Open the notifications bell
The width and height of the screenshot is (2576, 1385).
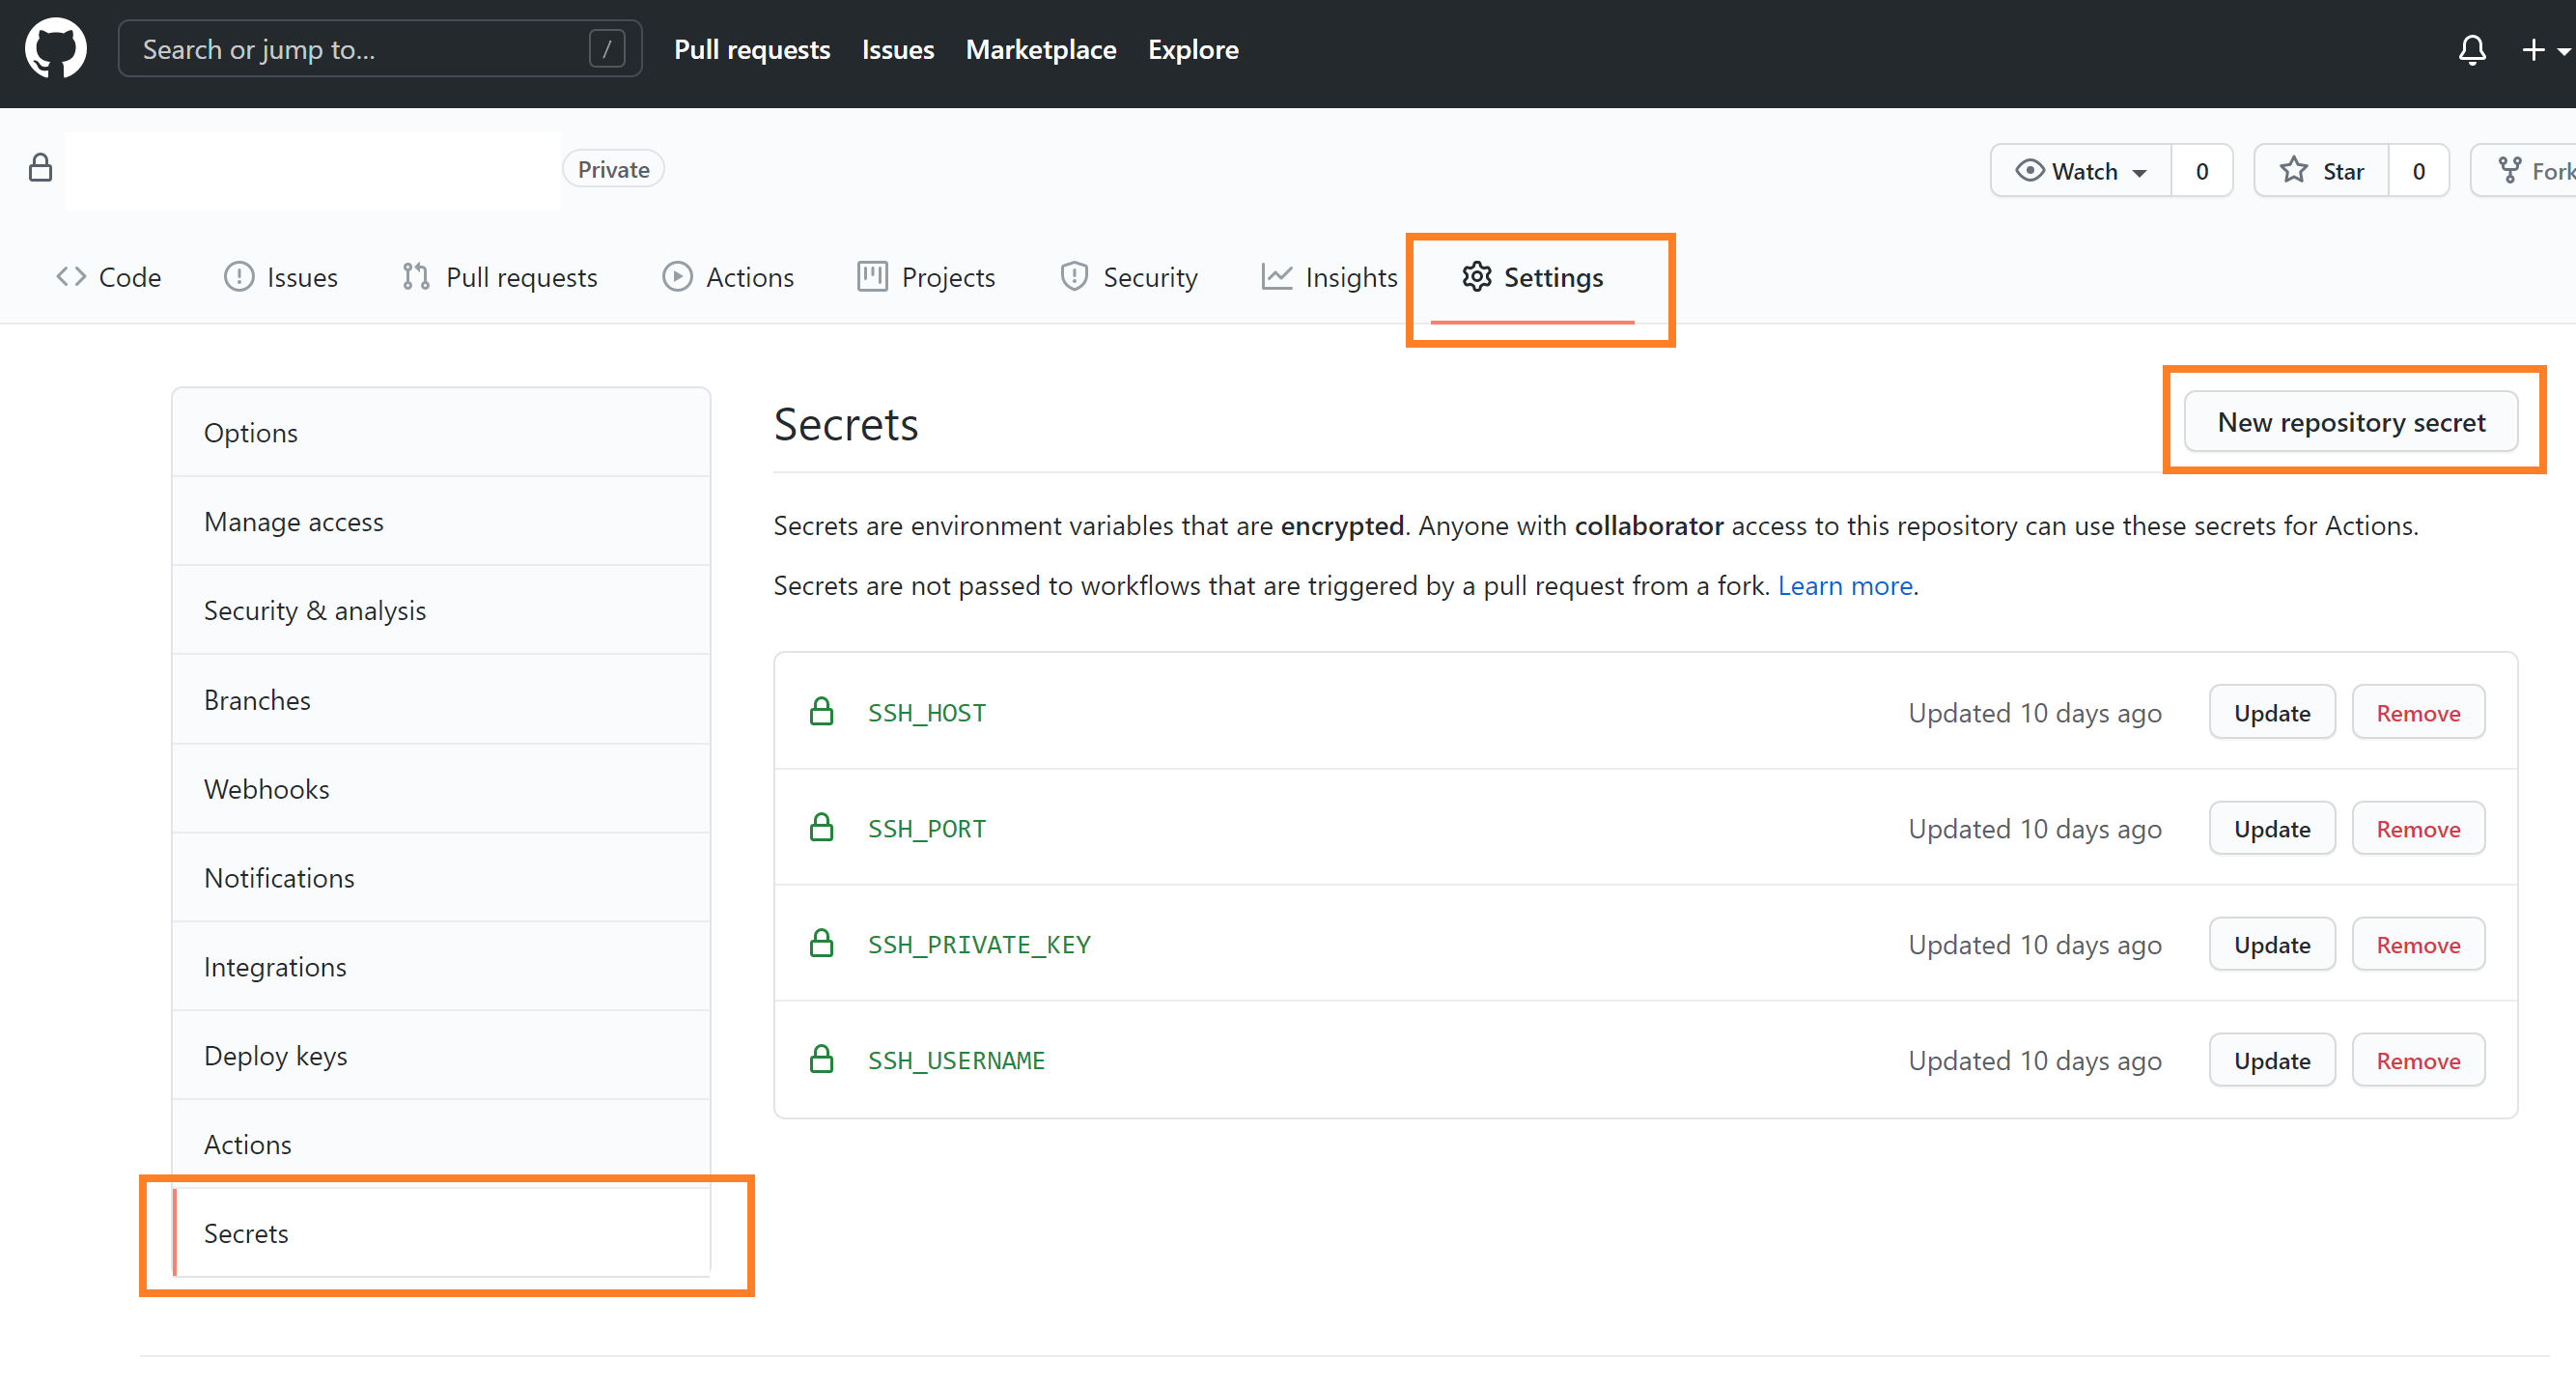coord(2471,49)
